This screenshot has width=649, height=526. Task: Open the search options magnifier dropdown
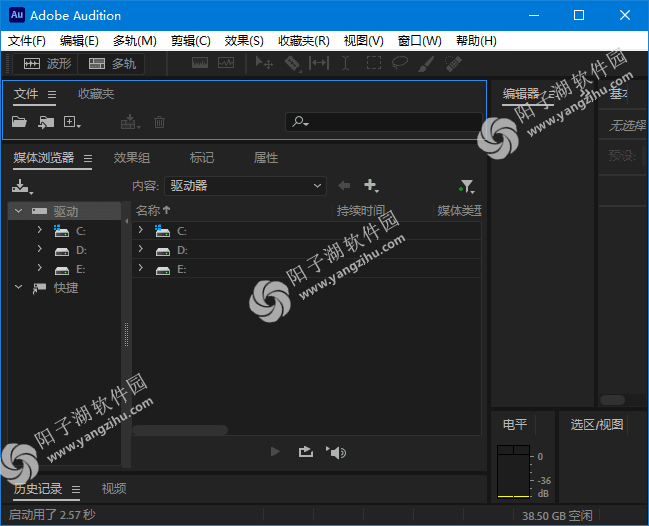(300, 122)
